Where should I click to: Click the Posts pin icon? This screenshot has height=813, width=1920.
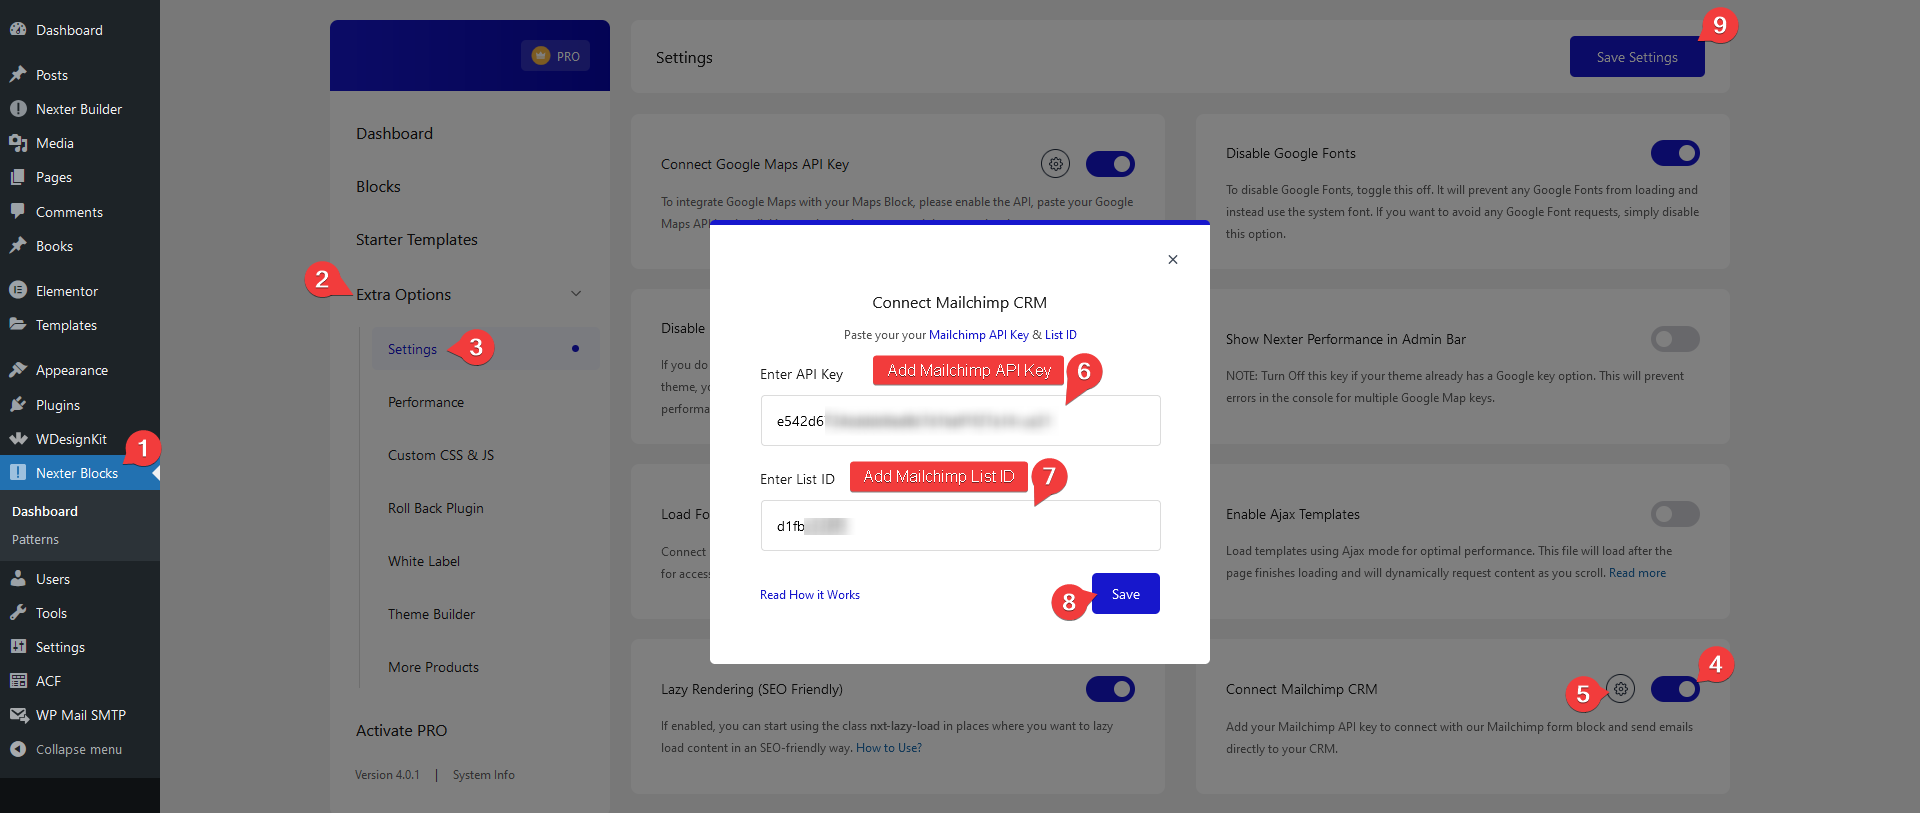(18, 74)
